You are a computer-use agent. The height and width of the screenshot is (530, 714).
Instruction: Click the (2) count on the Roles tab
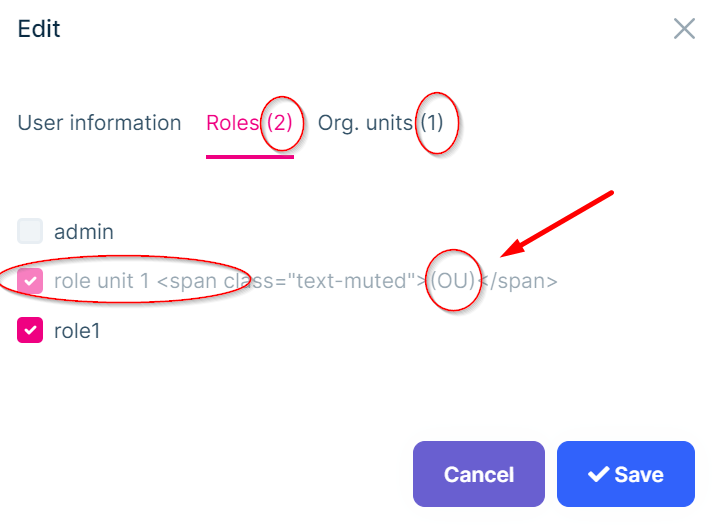click(x=277, y=123)
